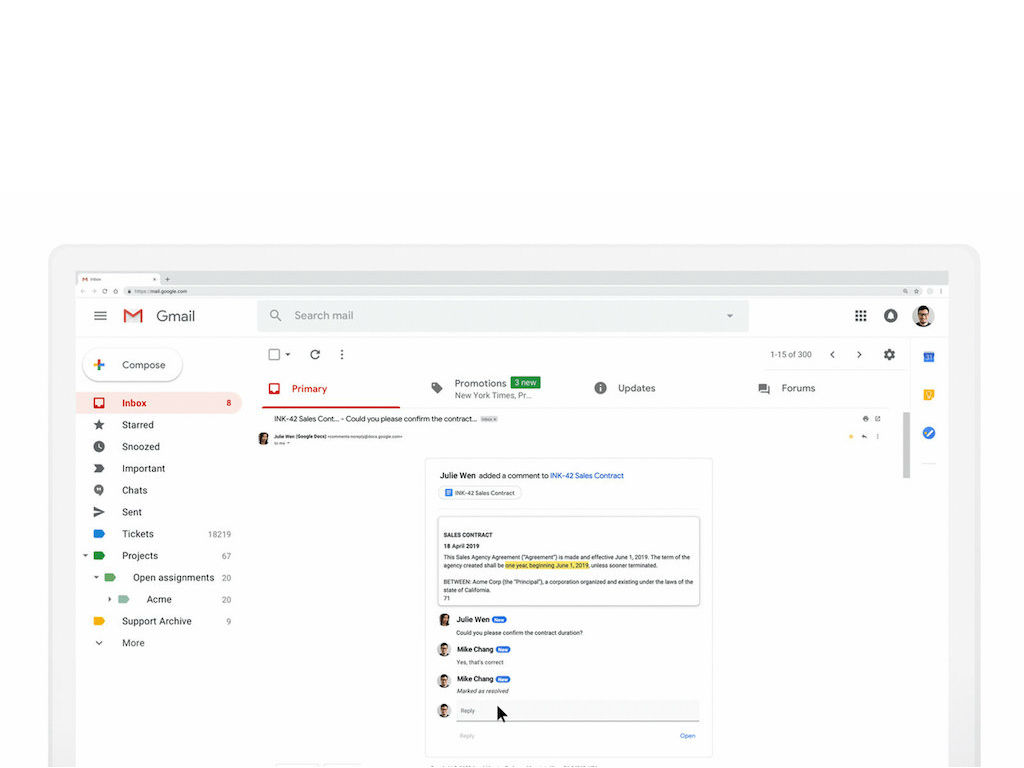Open the Google apps grid
This screenshot has width=1024, height=768.
click(860, 315)
